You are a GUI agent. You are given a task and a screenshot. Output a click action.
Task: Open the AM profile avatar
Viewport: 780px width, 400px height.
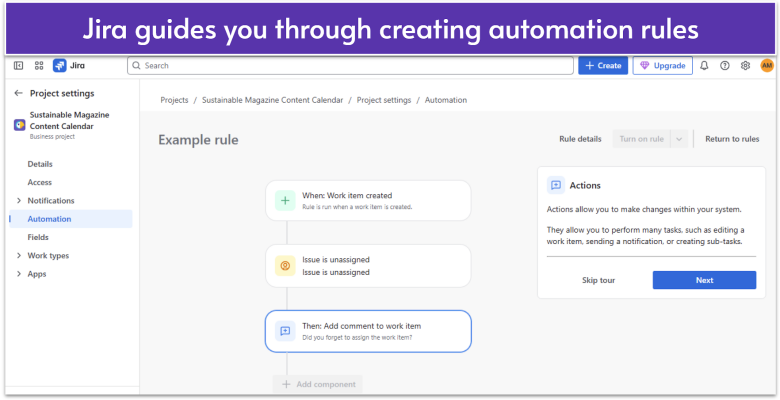click(767, 66)
